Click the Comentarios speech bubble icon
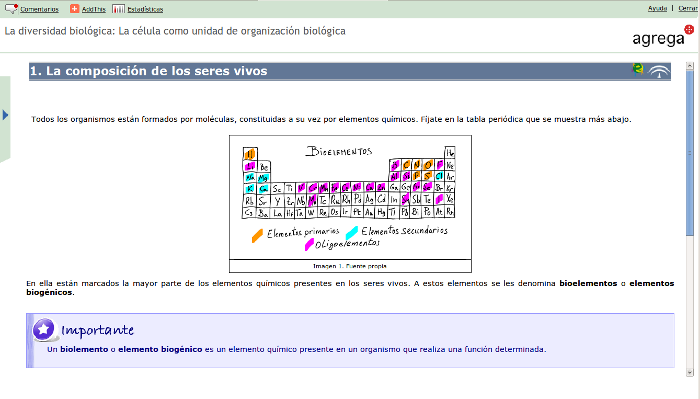700x399 pixels. coord(11,8)
